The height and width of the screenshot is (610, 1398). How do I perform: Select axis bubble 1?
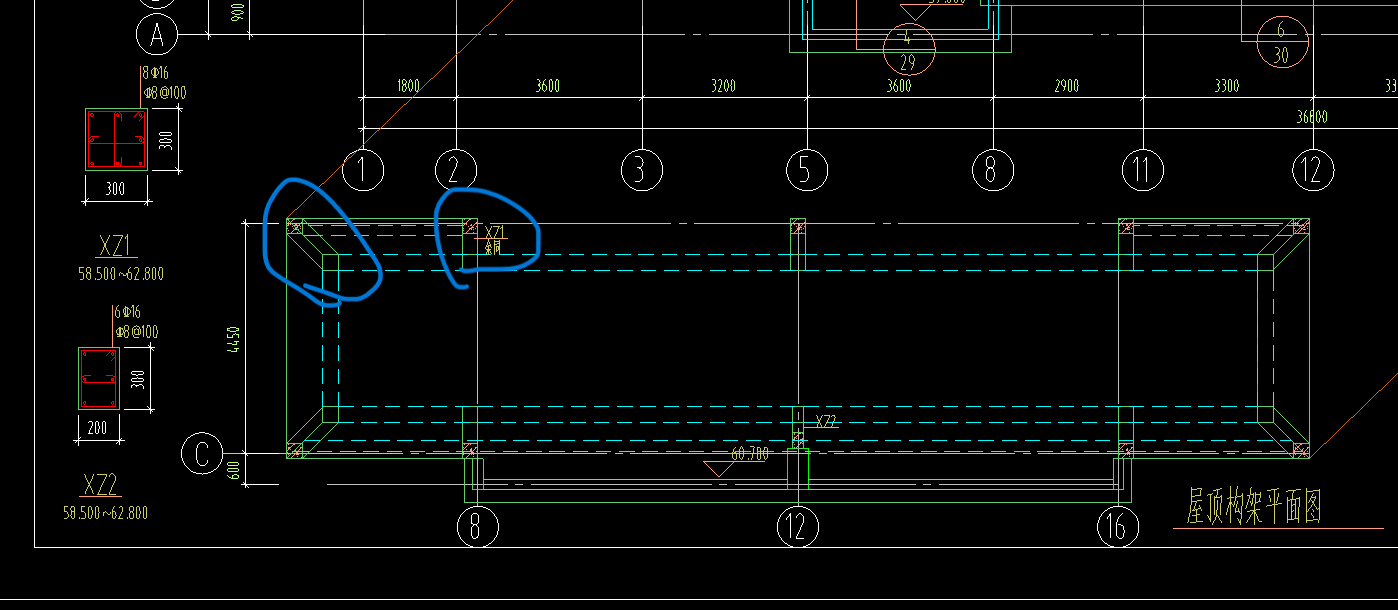[x=363, y=170]
